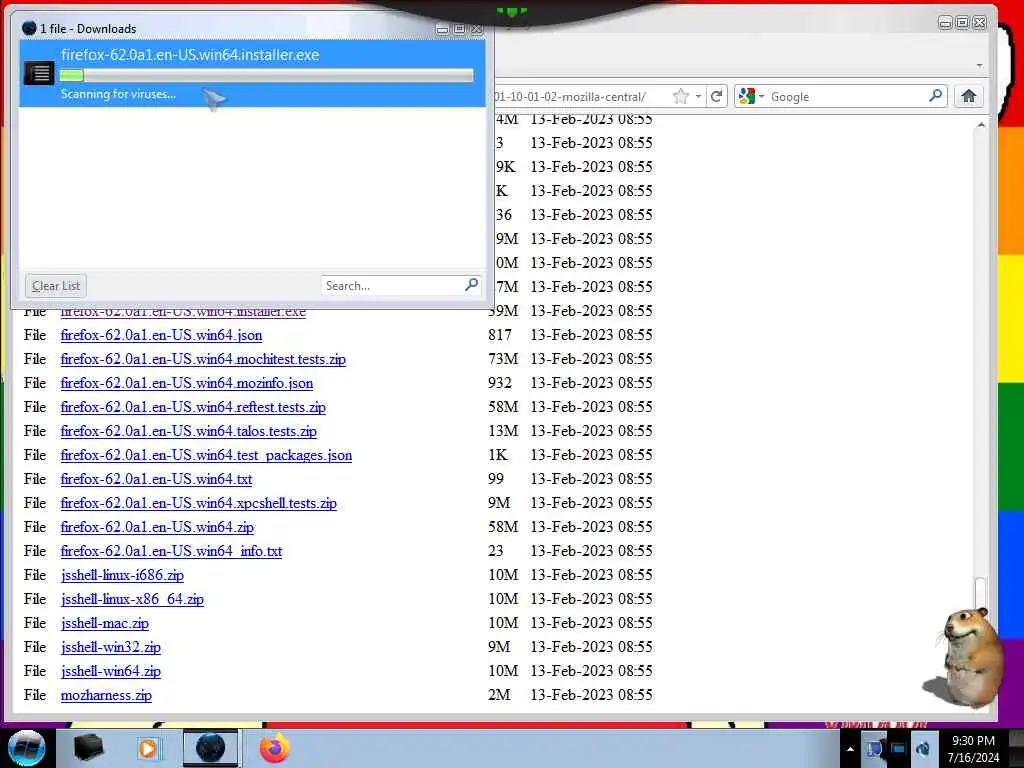1024x768 pixels.
Task: Click the download progress bar
Action: pos(266,76)
